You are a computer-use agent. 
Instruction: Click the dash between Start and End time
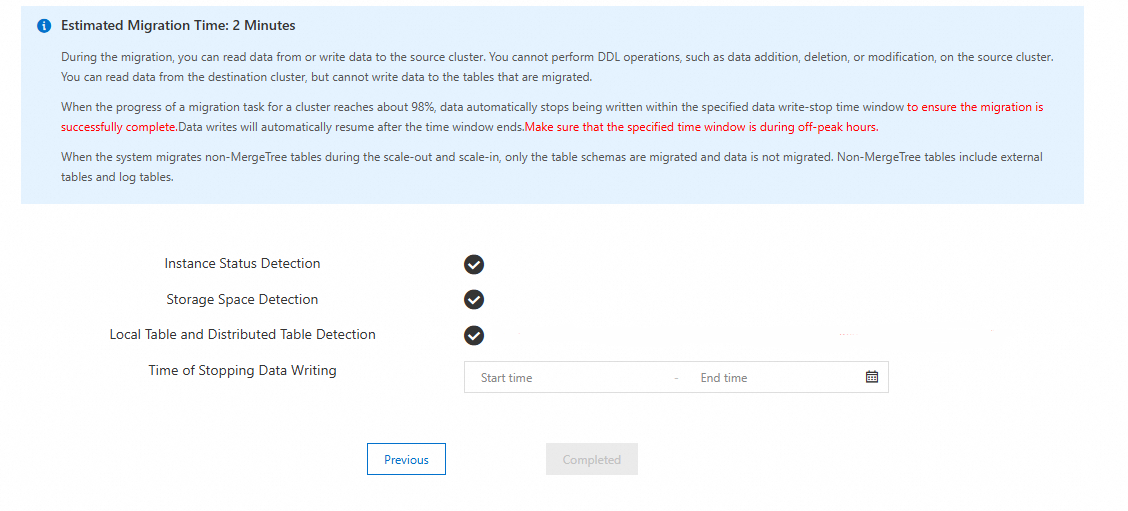click(677, 378)
